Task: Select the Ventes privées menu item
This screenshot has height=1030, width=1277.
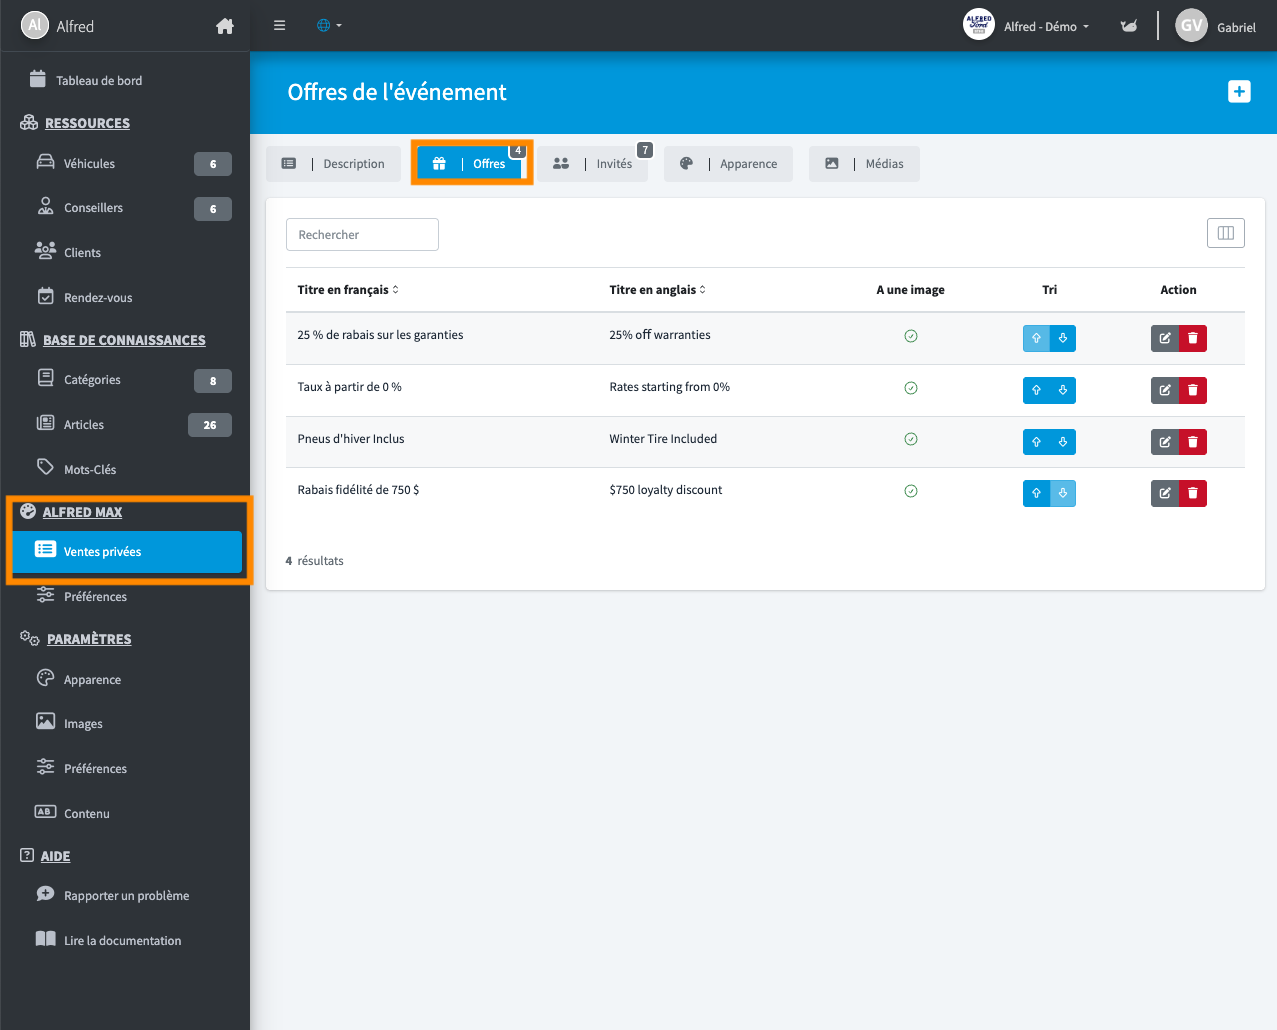Action: 127,552
